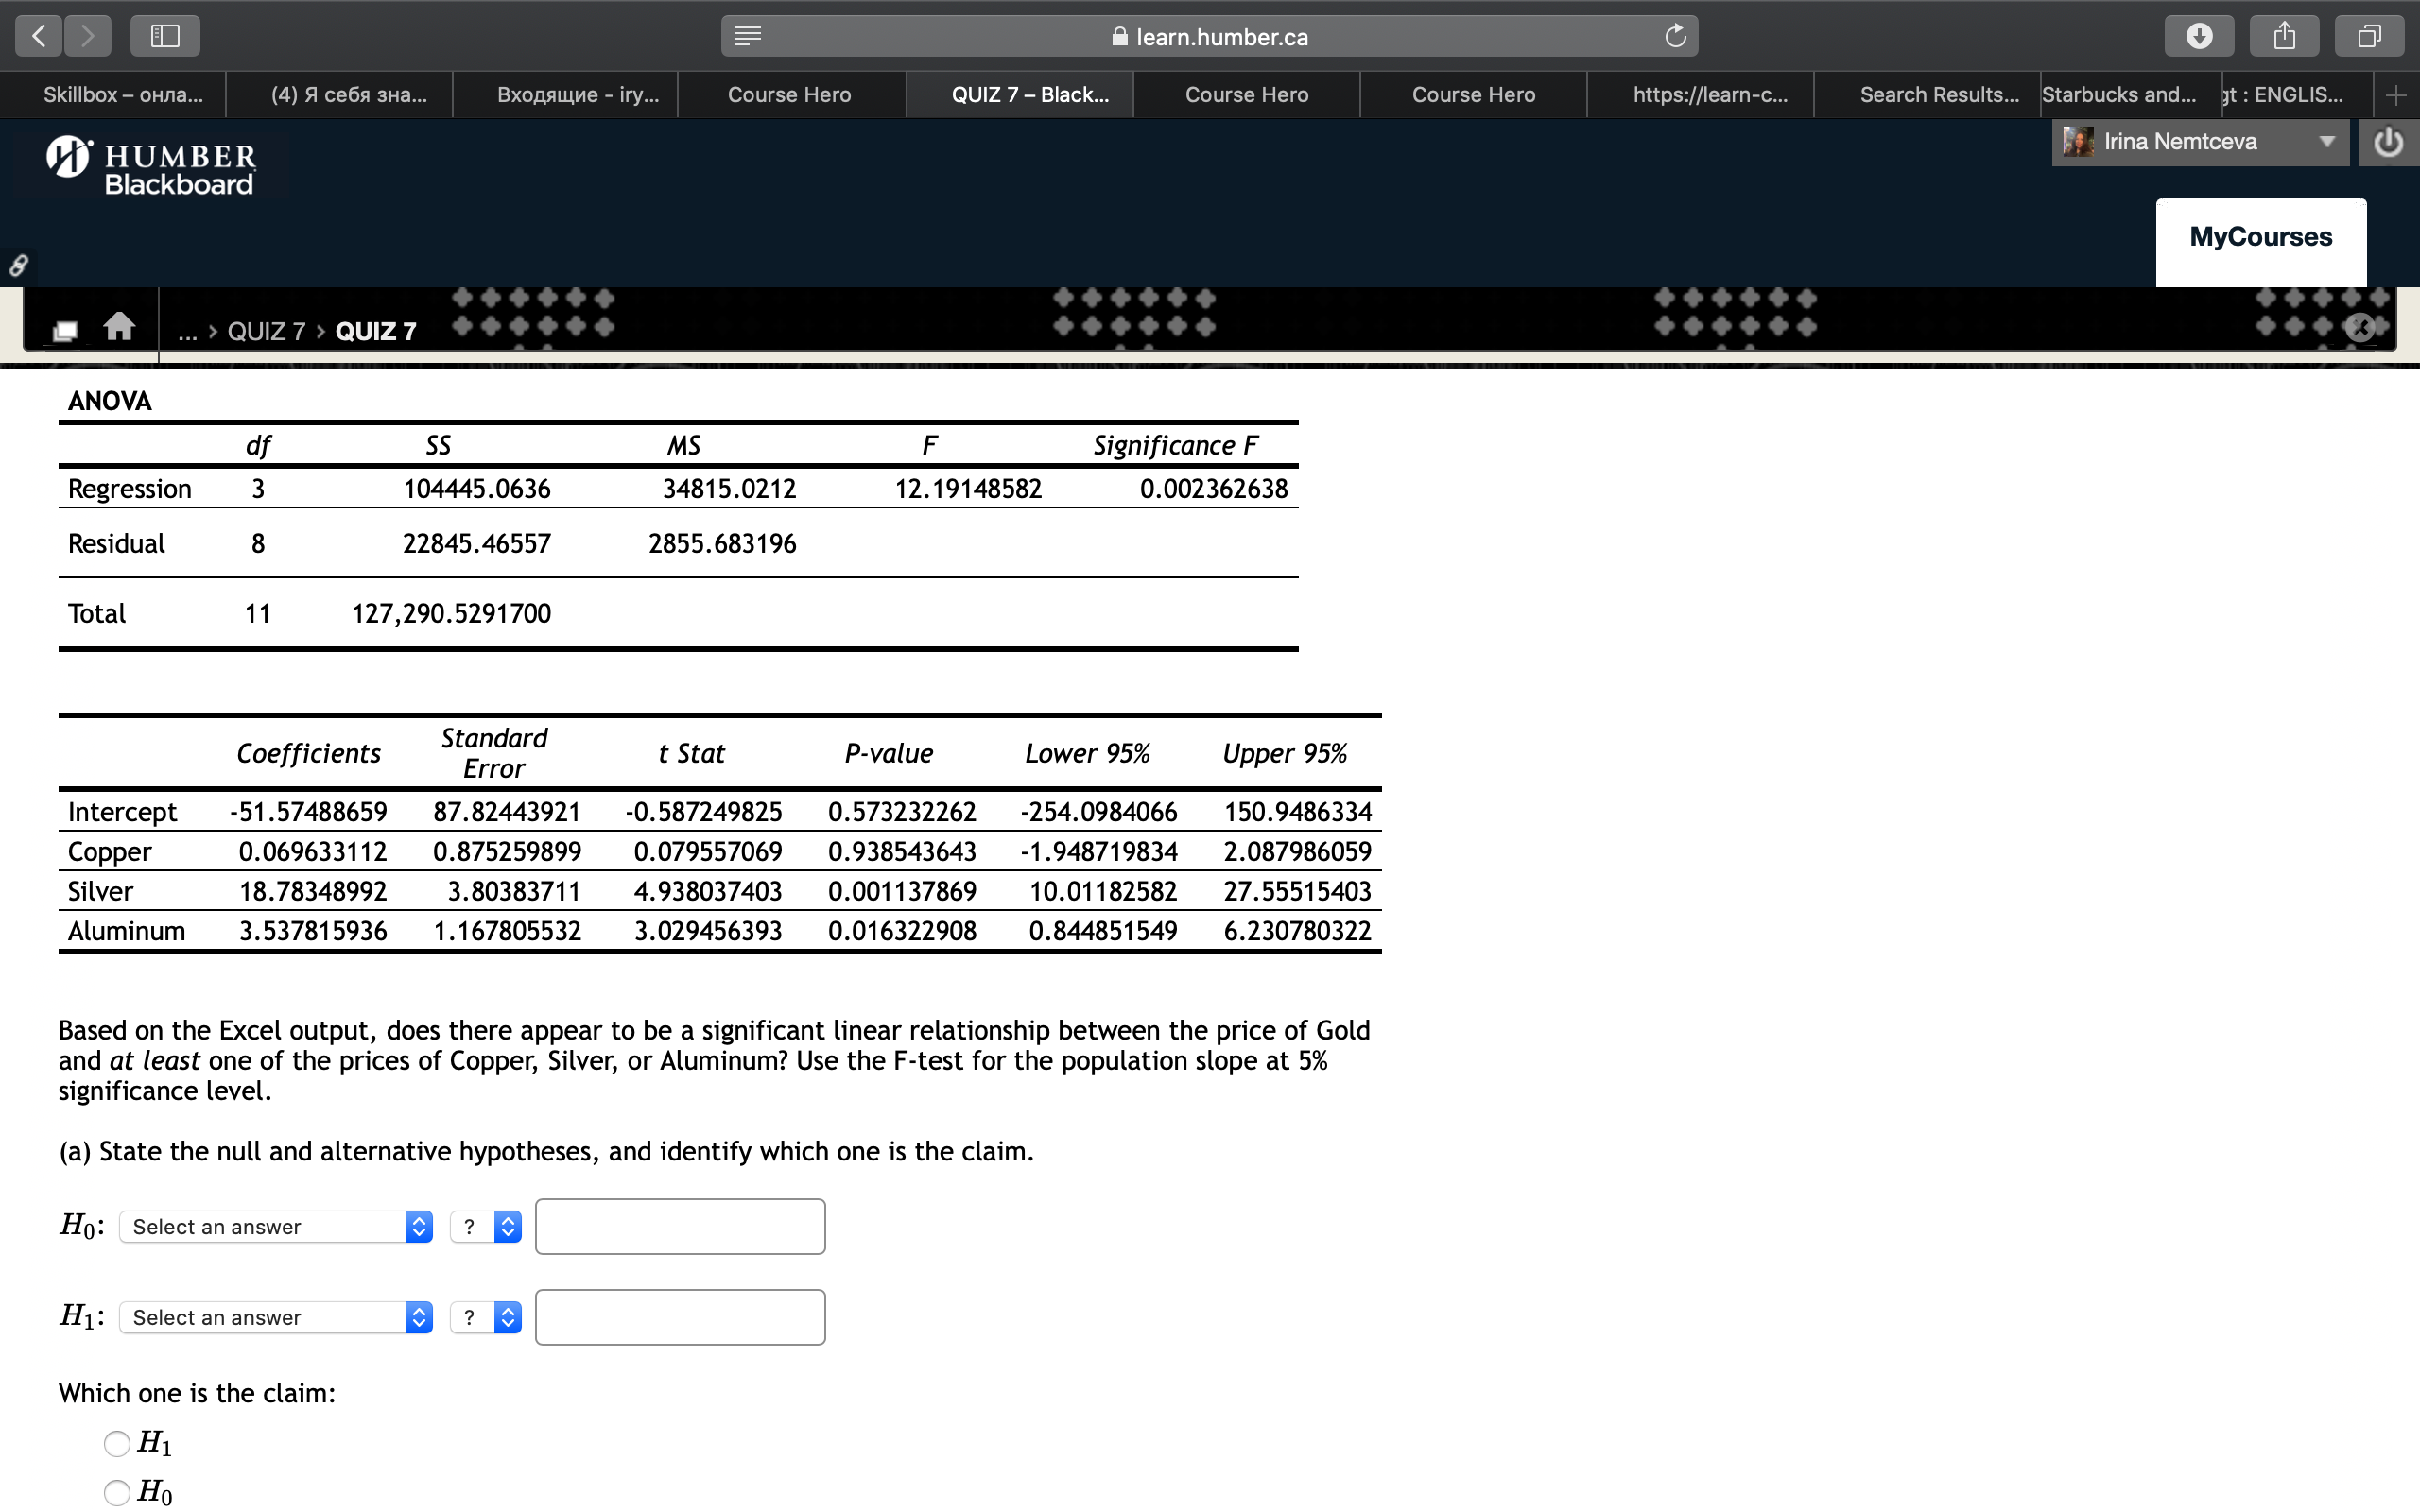2420x1512 pixels.
Task: Switch to the Search Results tab
Action: (1938, 95)
